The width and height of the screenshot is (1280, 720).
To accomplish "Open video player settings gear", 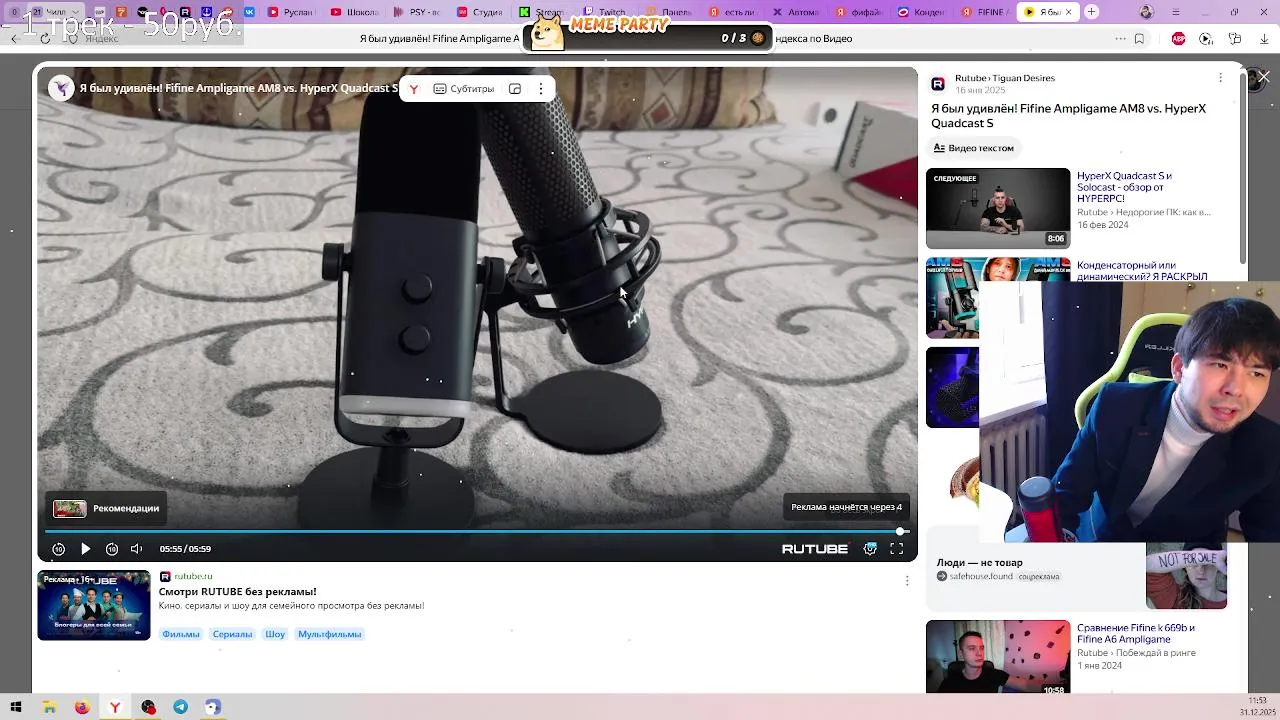I will 870,549.
